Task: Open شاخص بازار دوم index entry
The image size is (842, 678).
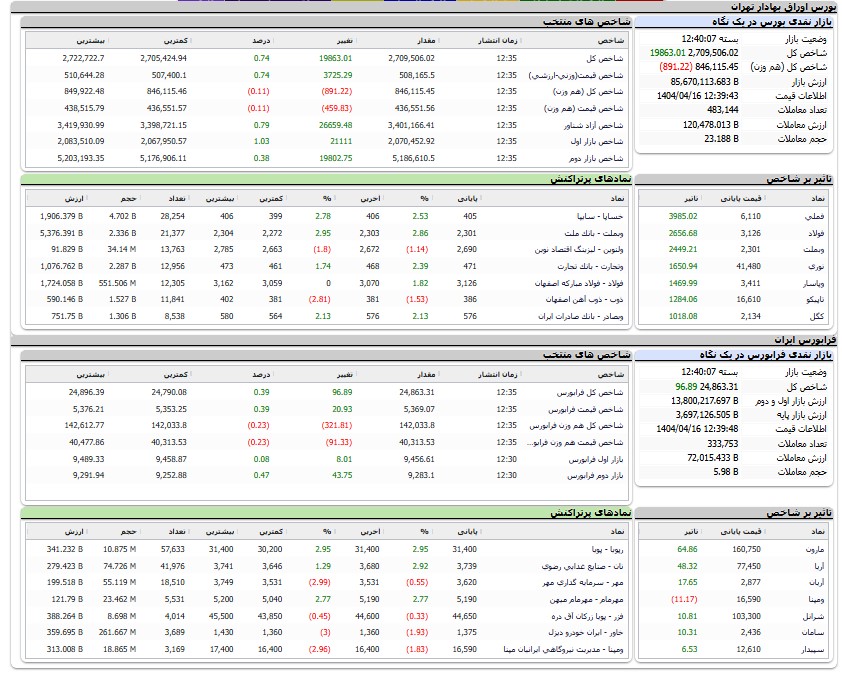Action: (x=595, y=158)
